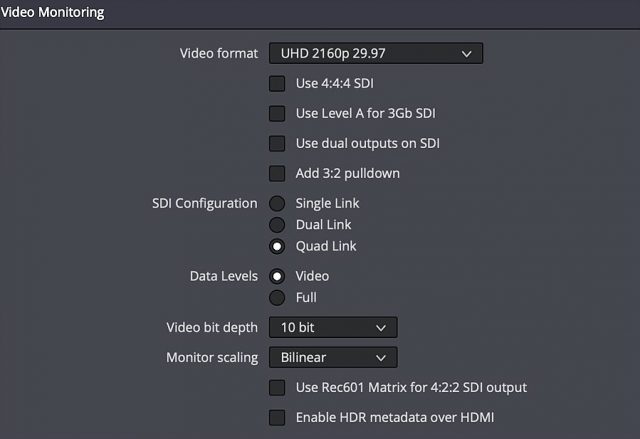
Task: Enable Use 4:4:4 SDI checkbox
Action: 277,83
